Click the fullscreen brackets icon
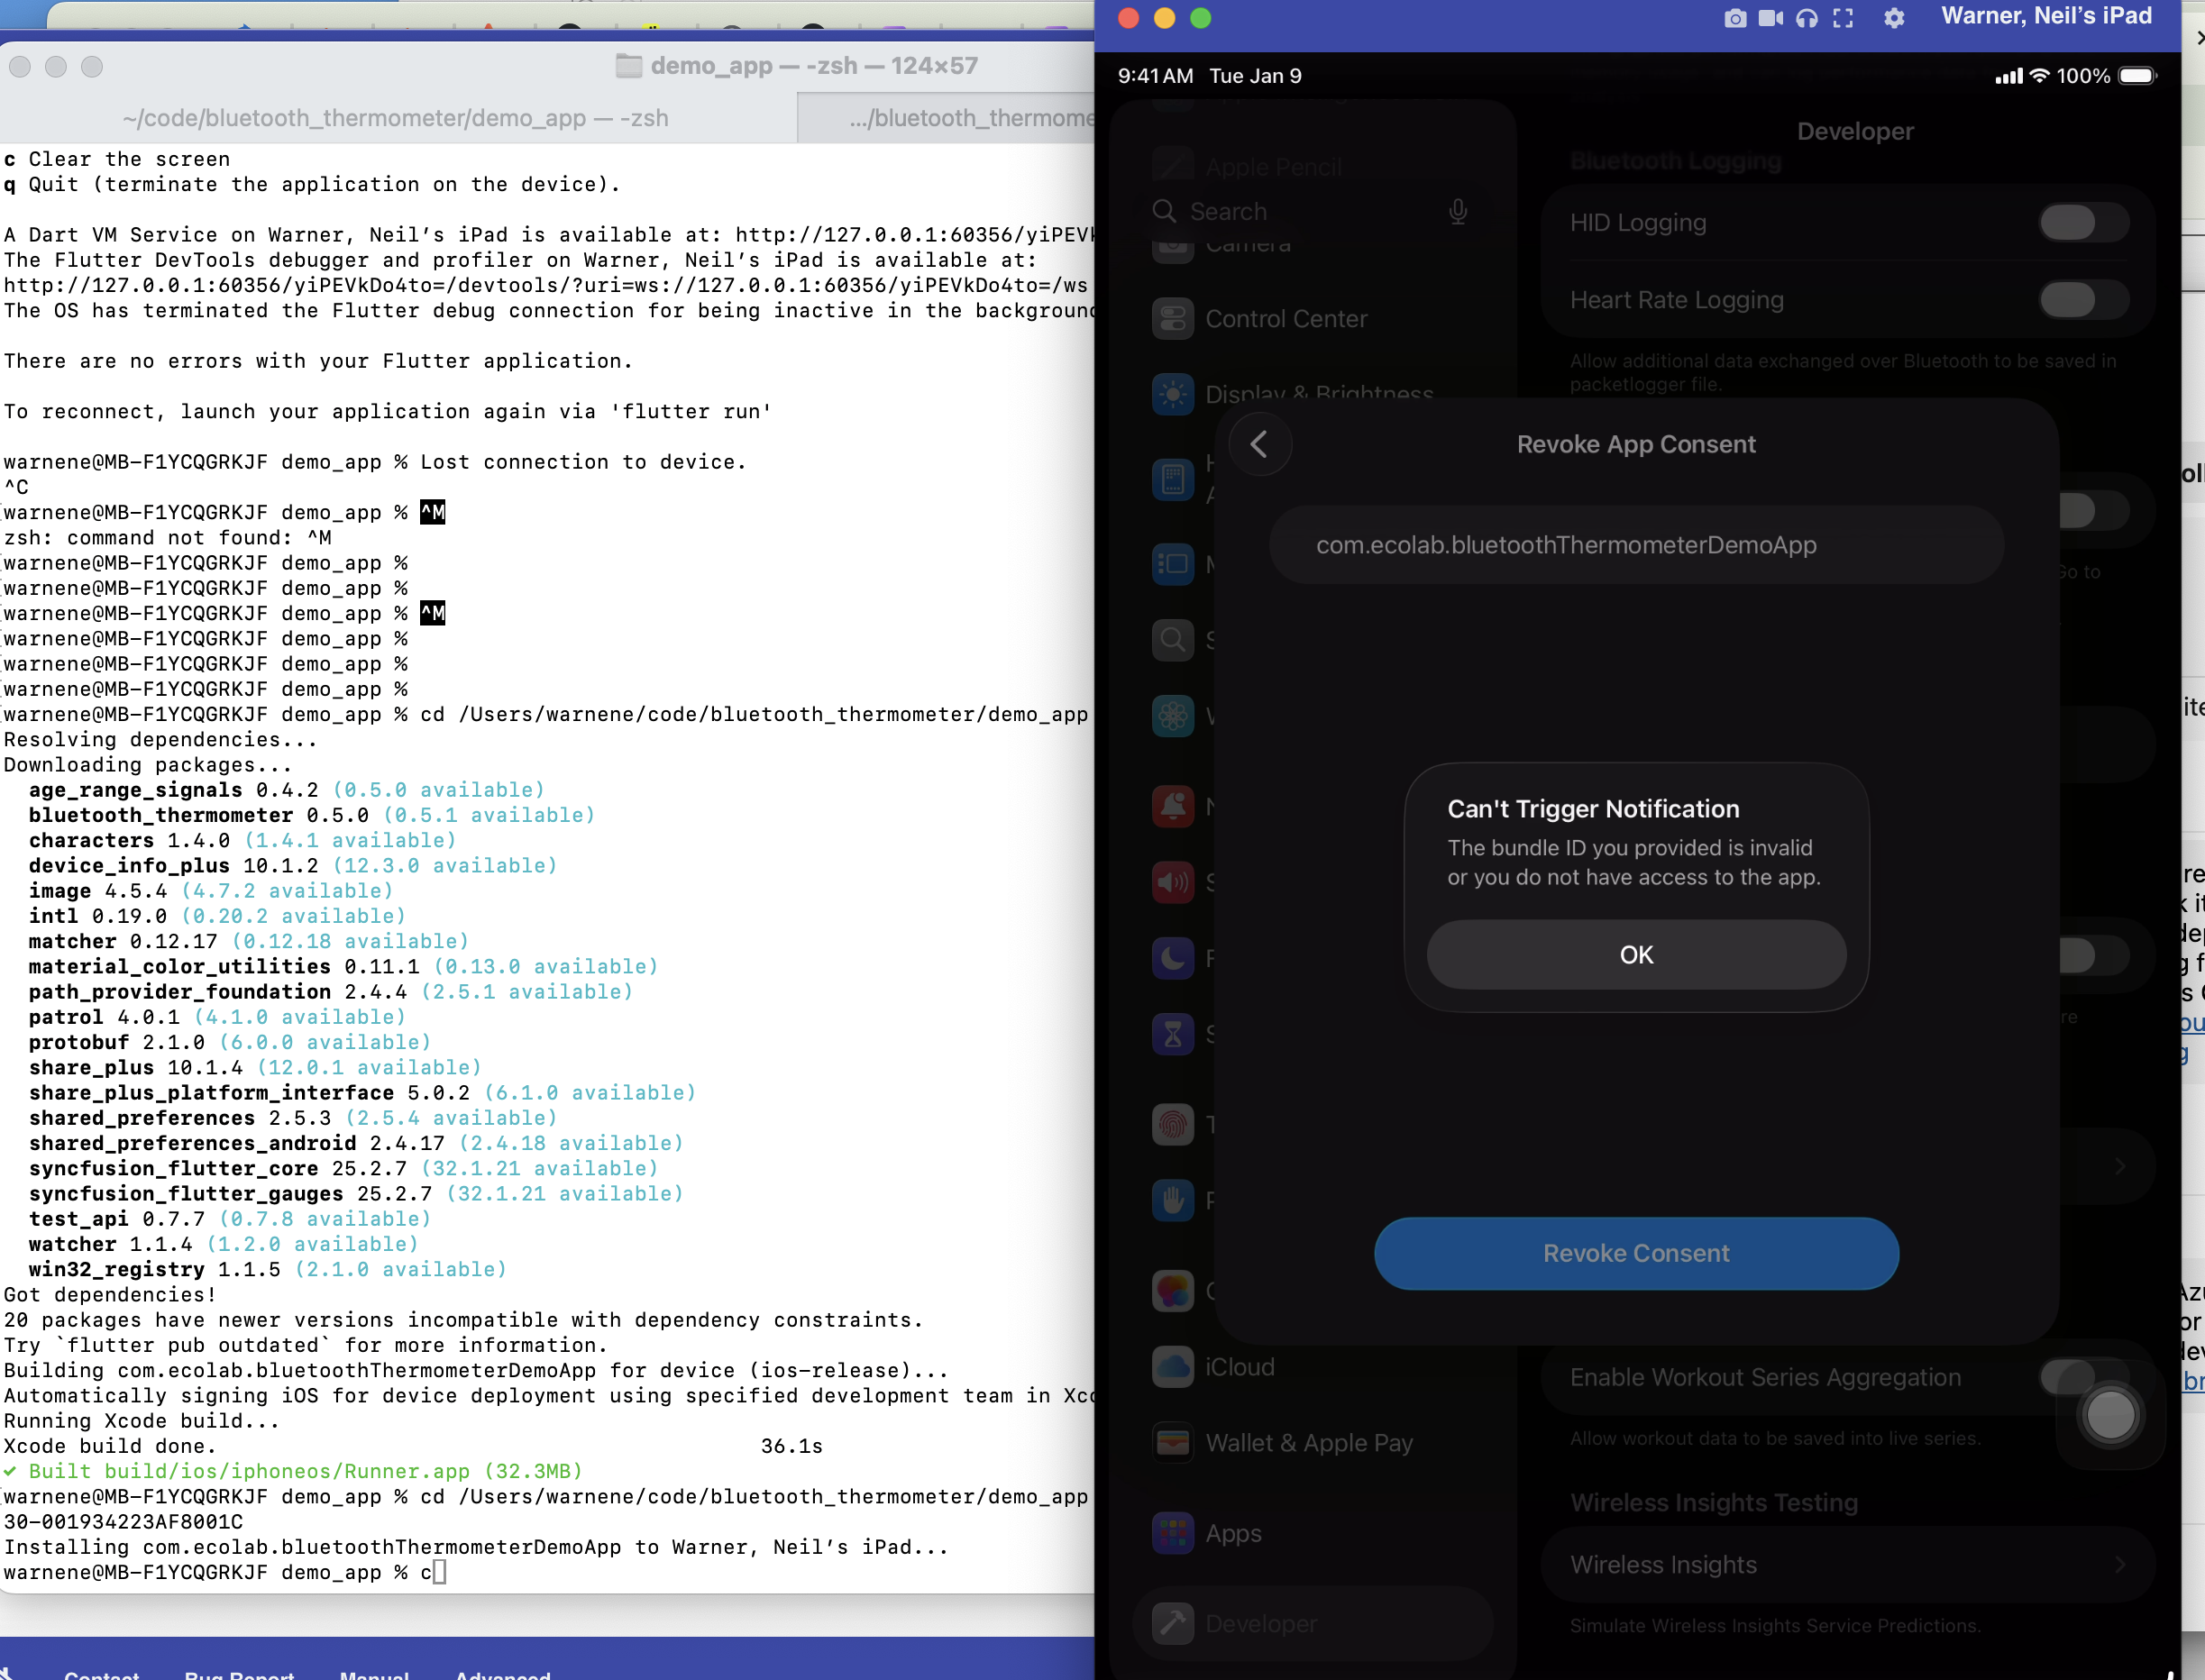Viewport: 2205px width, 1680px height. click(x=1843, y=18)
